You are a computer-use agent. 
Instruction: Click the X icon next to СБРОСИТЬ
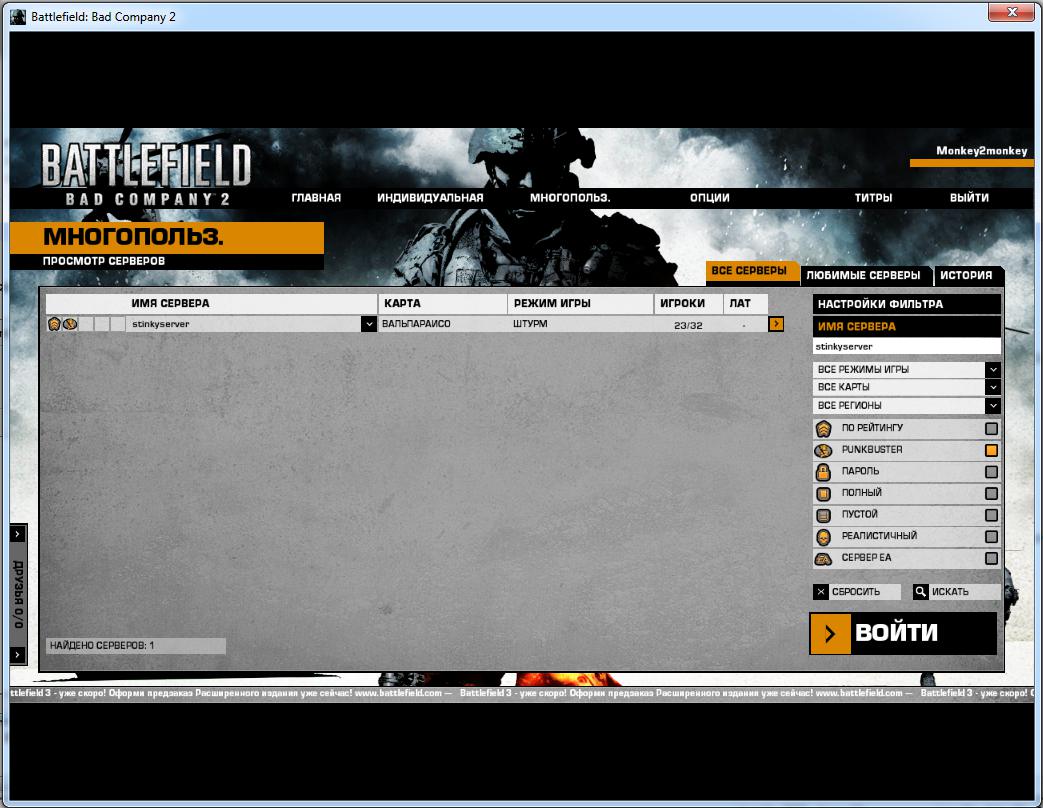pyautogui.click(x=821, y=592)
